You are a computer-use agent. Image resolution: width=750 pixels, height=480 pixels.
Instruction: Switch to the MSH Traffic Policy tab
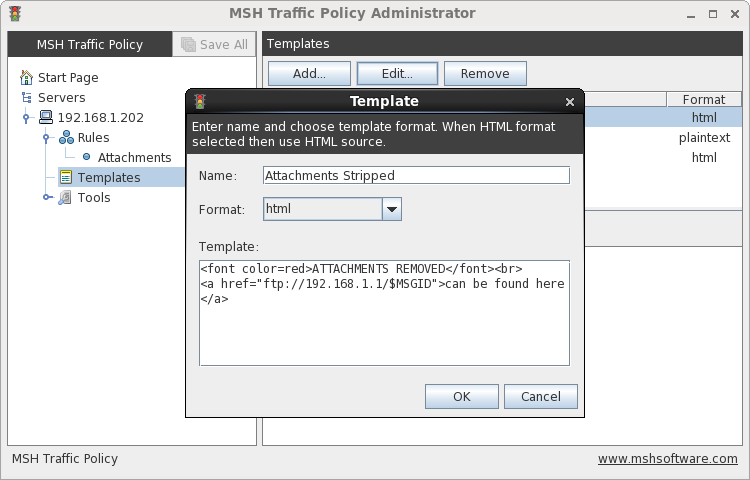pyautogui.click(x=90, y=44)
